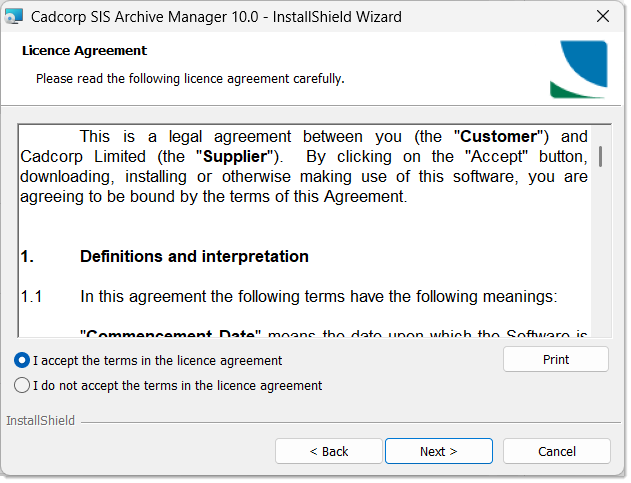The image size is (631, 483).
Task: Click the Cadcorp logo in header
Action: point(578,69)
